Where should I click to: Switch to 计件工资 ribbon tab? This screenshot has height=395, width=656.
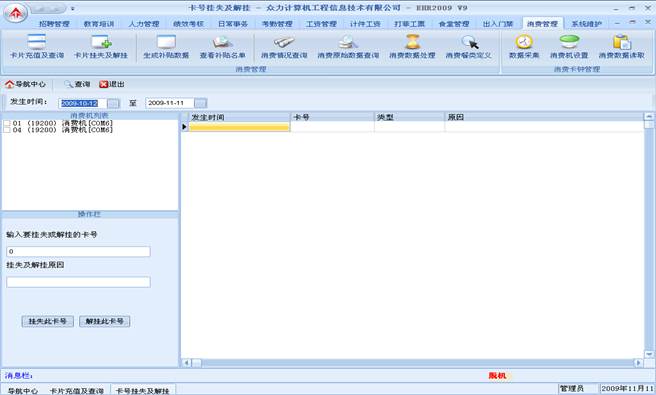coord(365,24)
